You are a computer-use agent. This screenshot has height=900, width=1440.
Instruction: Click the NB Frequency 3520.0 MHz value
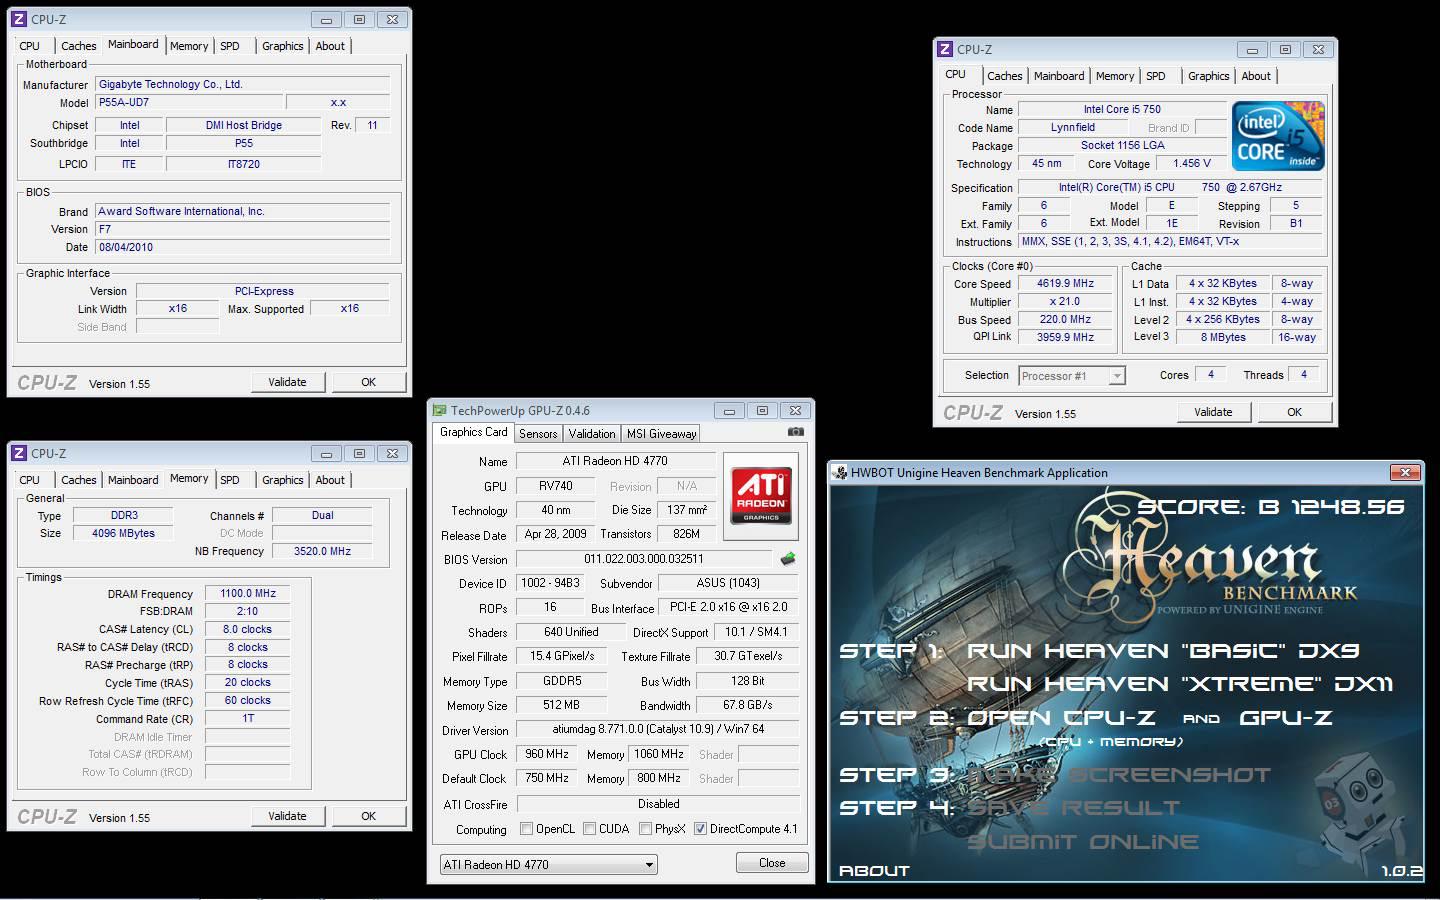(x=322, y=551)
